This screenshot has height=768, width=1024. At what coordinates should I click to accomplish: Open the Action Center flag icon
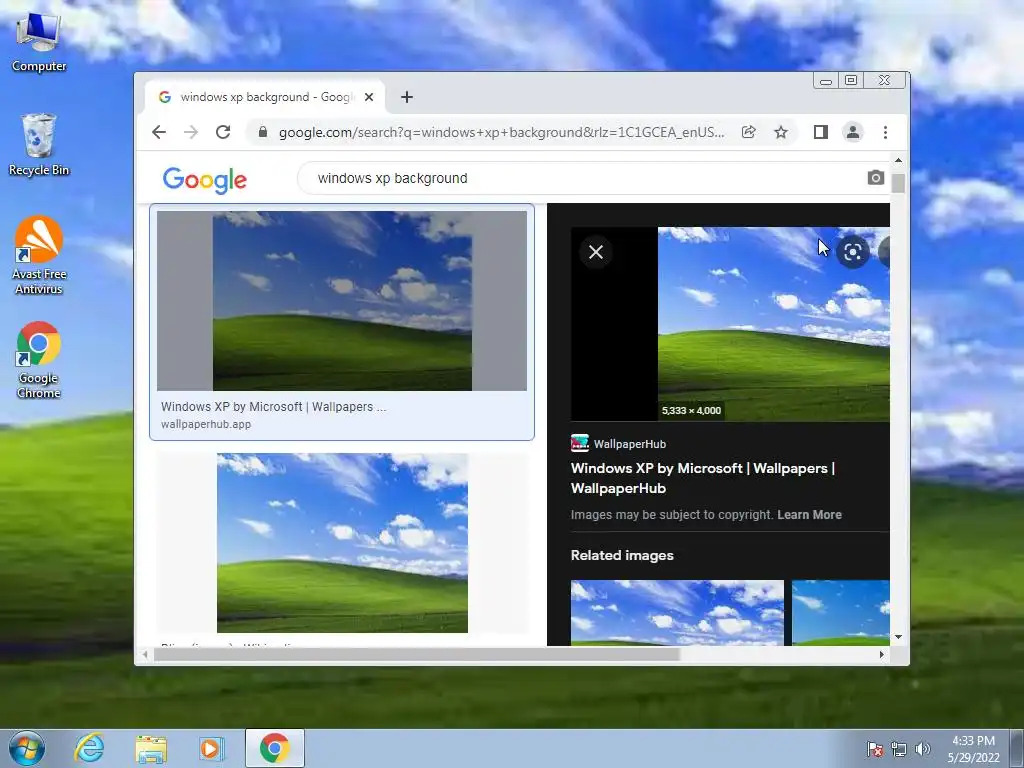click(x=875, y=749)
